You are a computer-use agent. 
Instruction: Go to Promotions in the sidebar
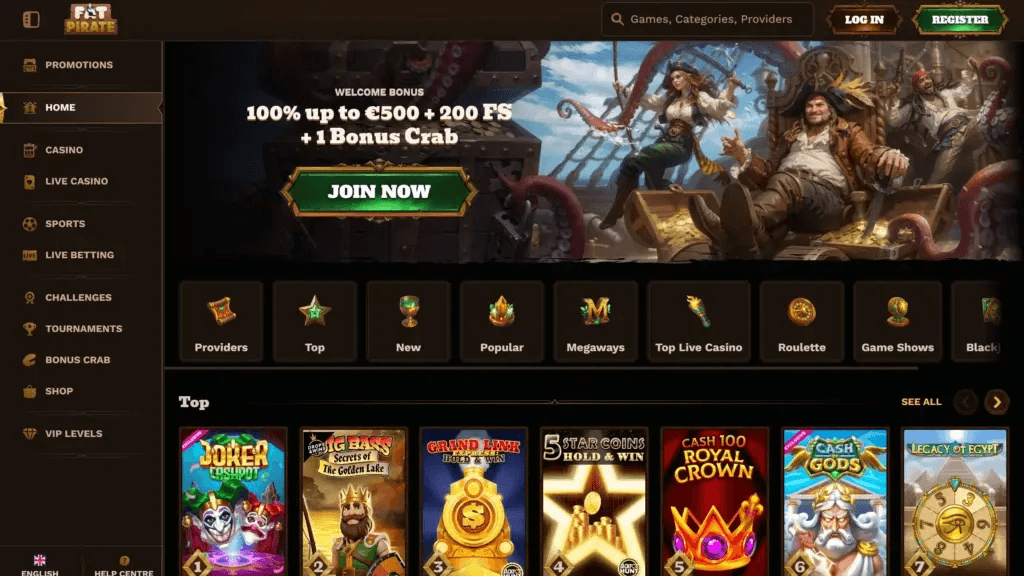click(80, 65)
